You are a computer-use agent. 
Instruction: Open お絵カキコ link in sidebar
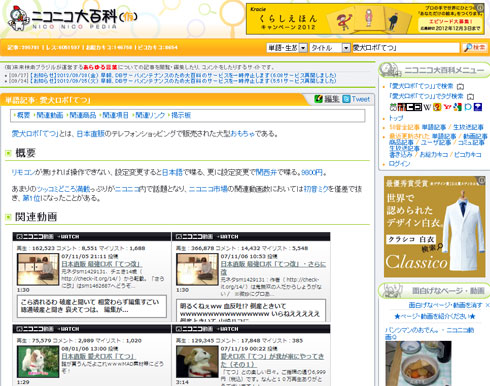(x=434, y=155)
